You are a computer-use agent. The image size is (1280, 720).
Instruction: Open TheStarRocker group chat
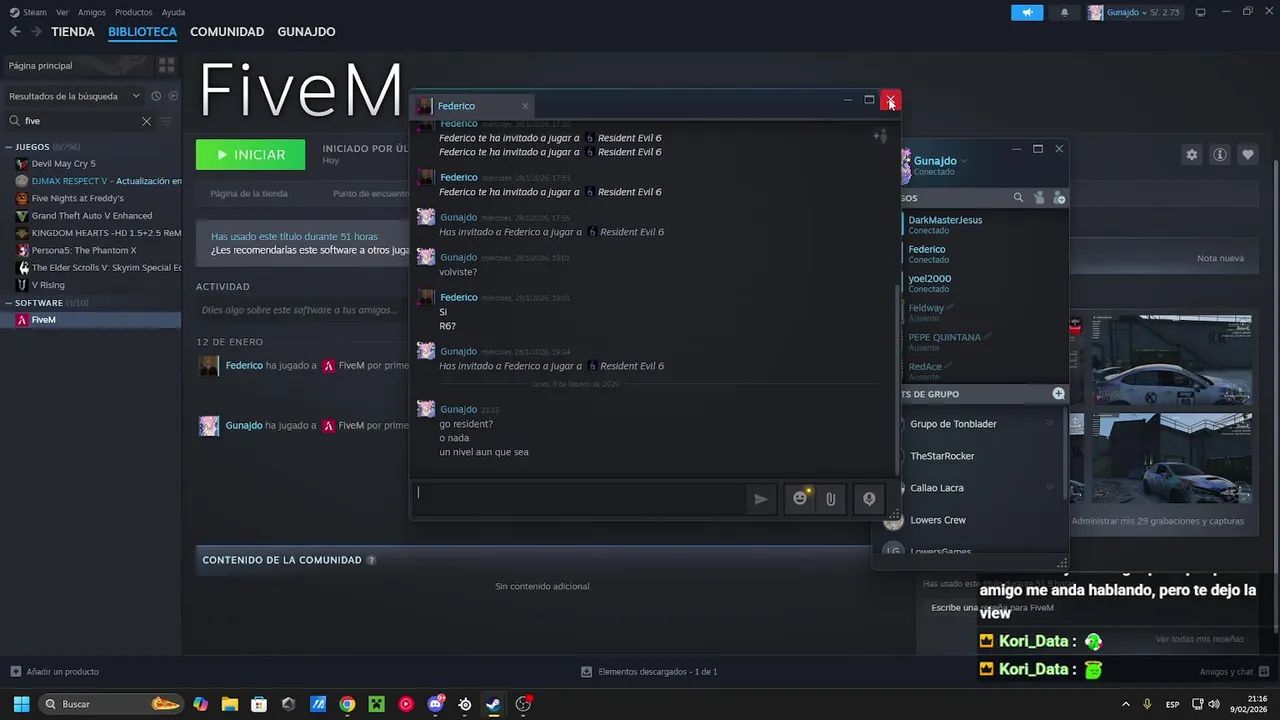(942, 456)
